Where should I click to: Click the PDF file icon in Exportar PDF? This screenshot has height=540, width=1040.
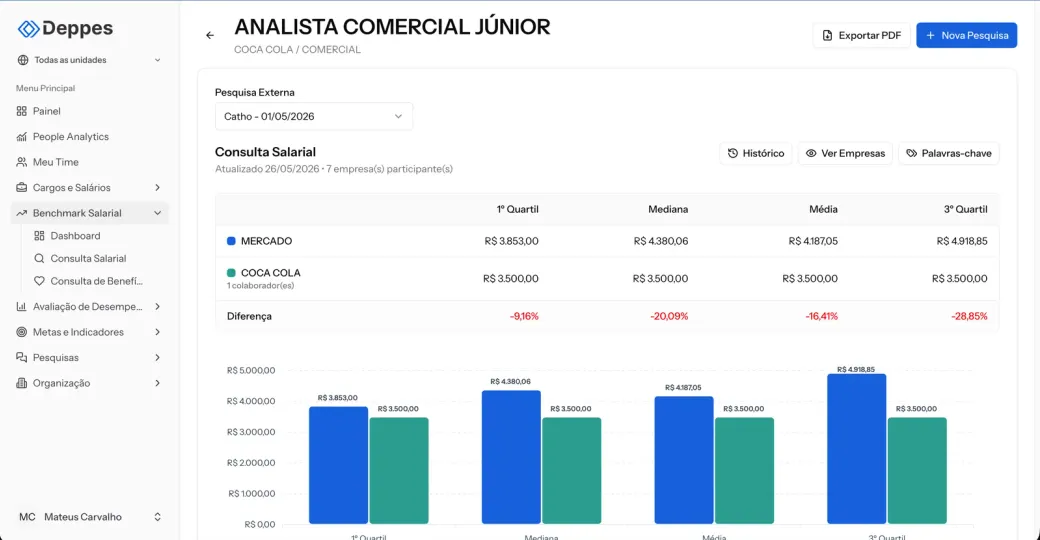(x=827, y=35)
